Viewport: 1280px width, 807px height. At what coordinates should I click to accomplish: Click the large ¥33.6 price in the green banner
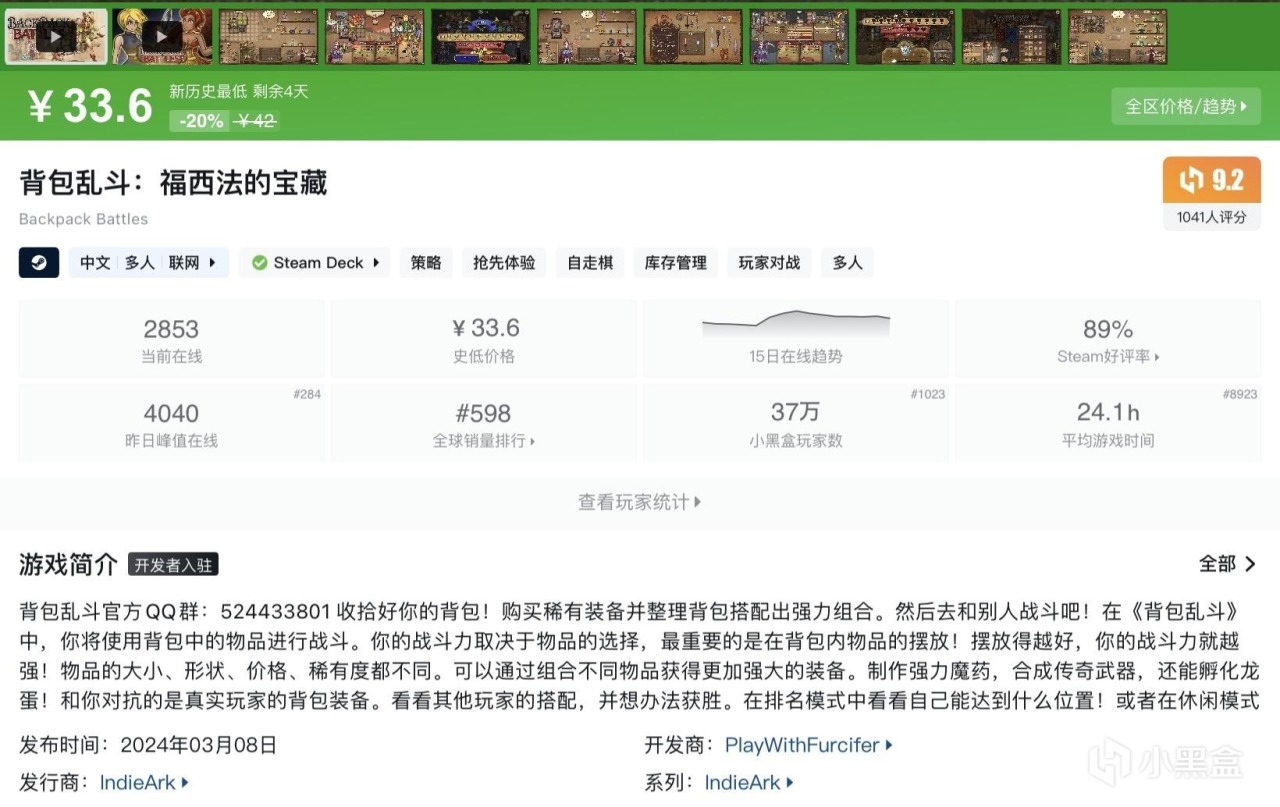pos(91,107)
